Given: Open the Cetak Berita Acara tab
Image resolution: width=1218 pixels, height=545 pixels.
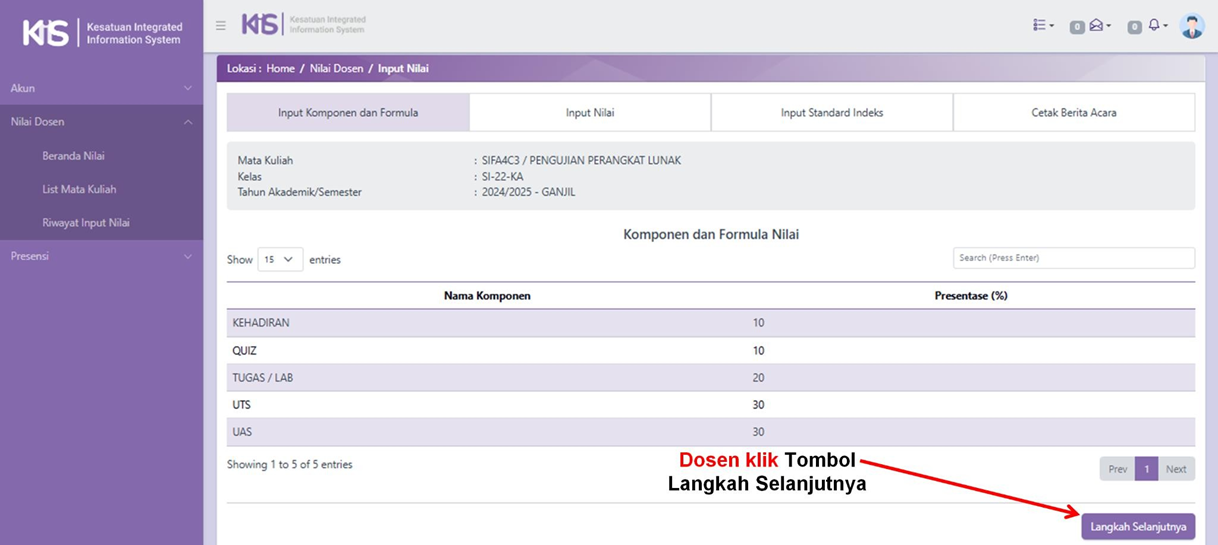Looking at the screenshot, I should 1073,113.
